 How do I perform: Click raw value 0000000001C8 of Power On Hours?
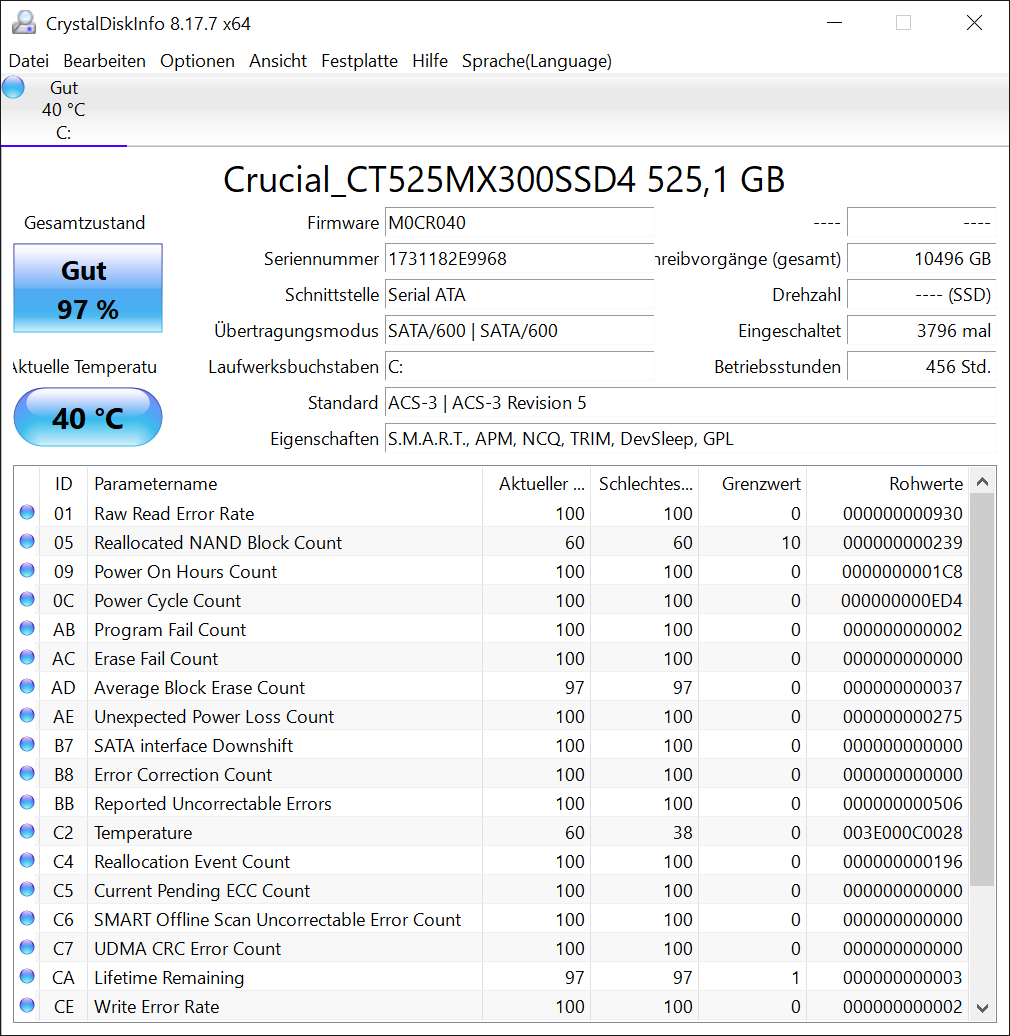(x=902, y=572)
